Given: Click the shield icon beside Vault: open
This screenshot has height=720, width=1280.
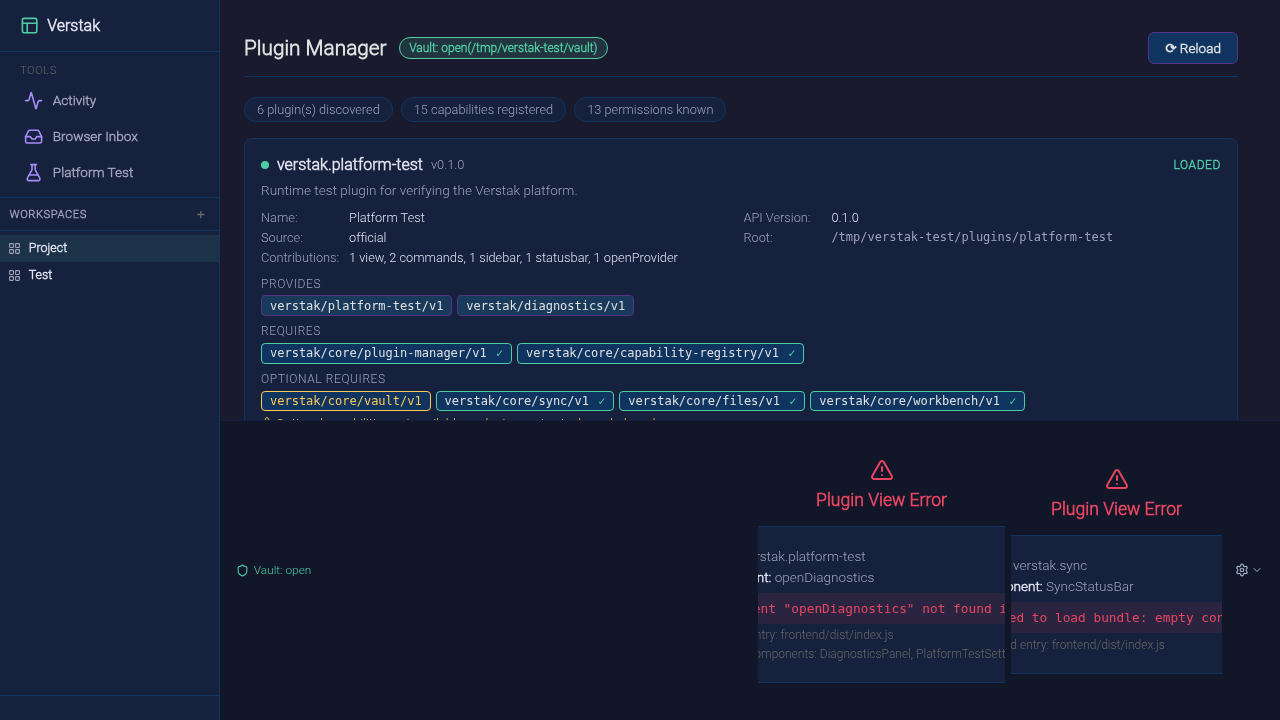Looking at the screenshot, I should click(x=242, y=570).
